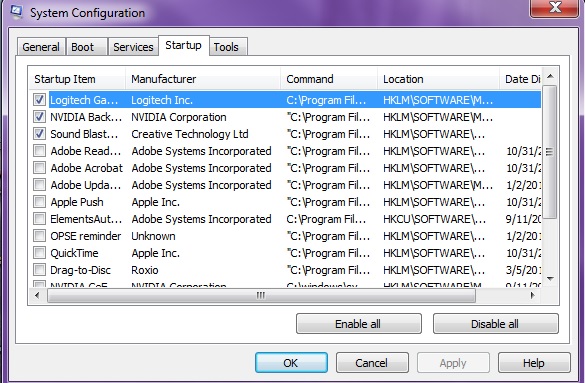Screen dimensions: 585x383
Task: Click the vertical scrollbar thumb
Action: (x=550, y=152)
